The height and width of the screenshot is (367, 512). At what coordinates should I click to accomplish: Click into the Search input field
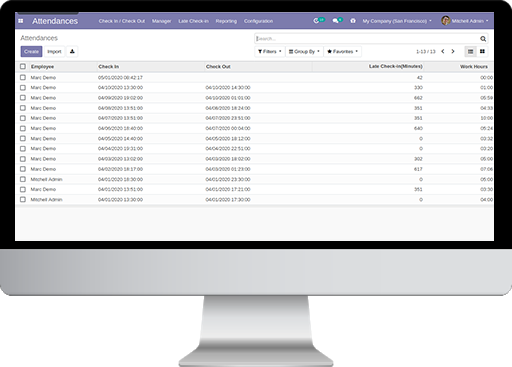click(x=367, y=39)
